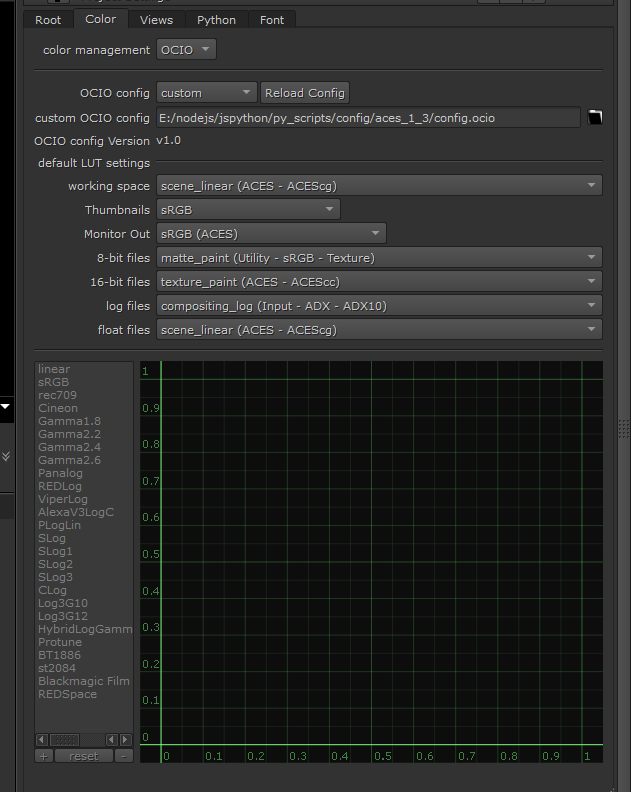Click the browse file icon for custom OCIO config

pyautogui.click(x=595, y=118)
